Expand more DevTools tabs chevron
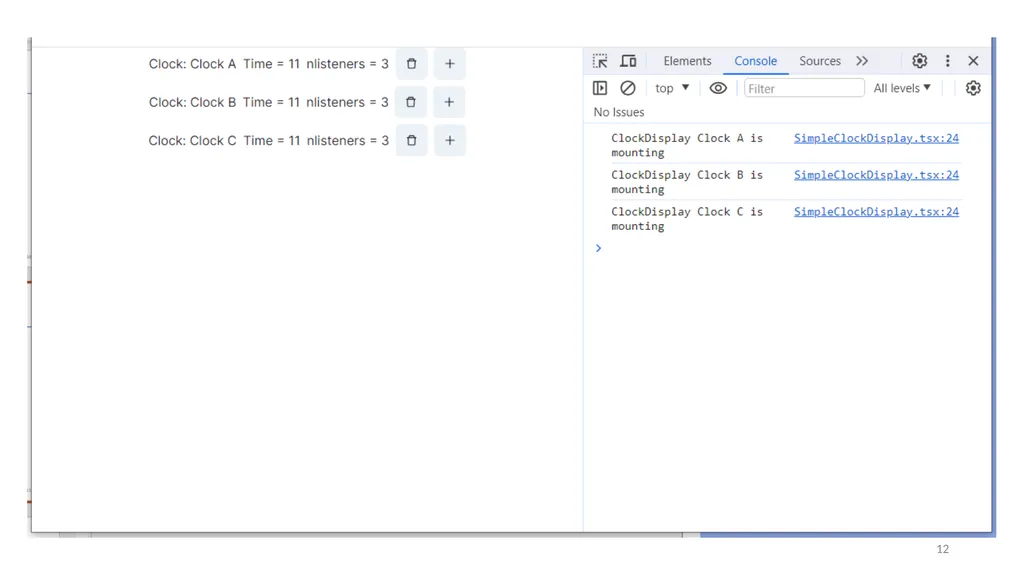The height and width of the screenshot is (575, 1024). [862, 61]
